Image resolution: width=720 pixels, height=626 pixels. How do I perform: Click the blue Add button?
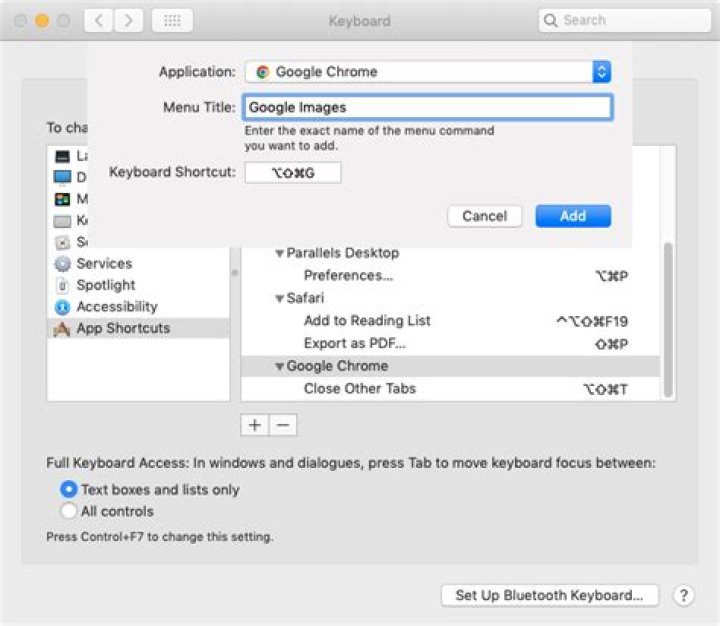573,216
